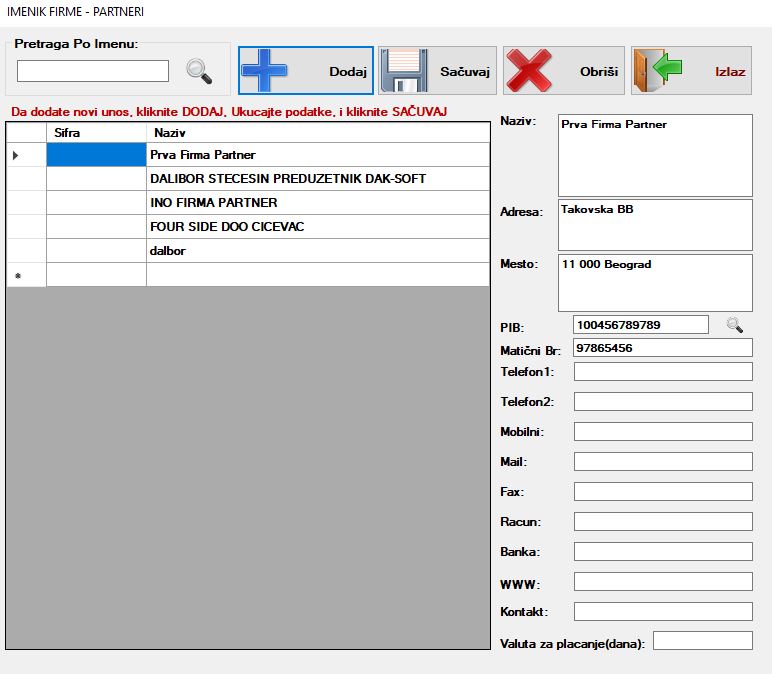The width and height of the screenshot is (772, 674).
Task: Select the Prva Firma Partner row
Action: click(318, 155)
